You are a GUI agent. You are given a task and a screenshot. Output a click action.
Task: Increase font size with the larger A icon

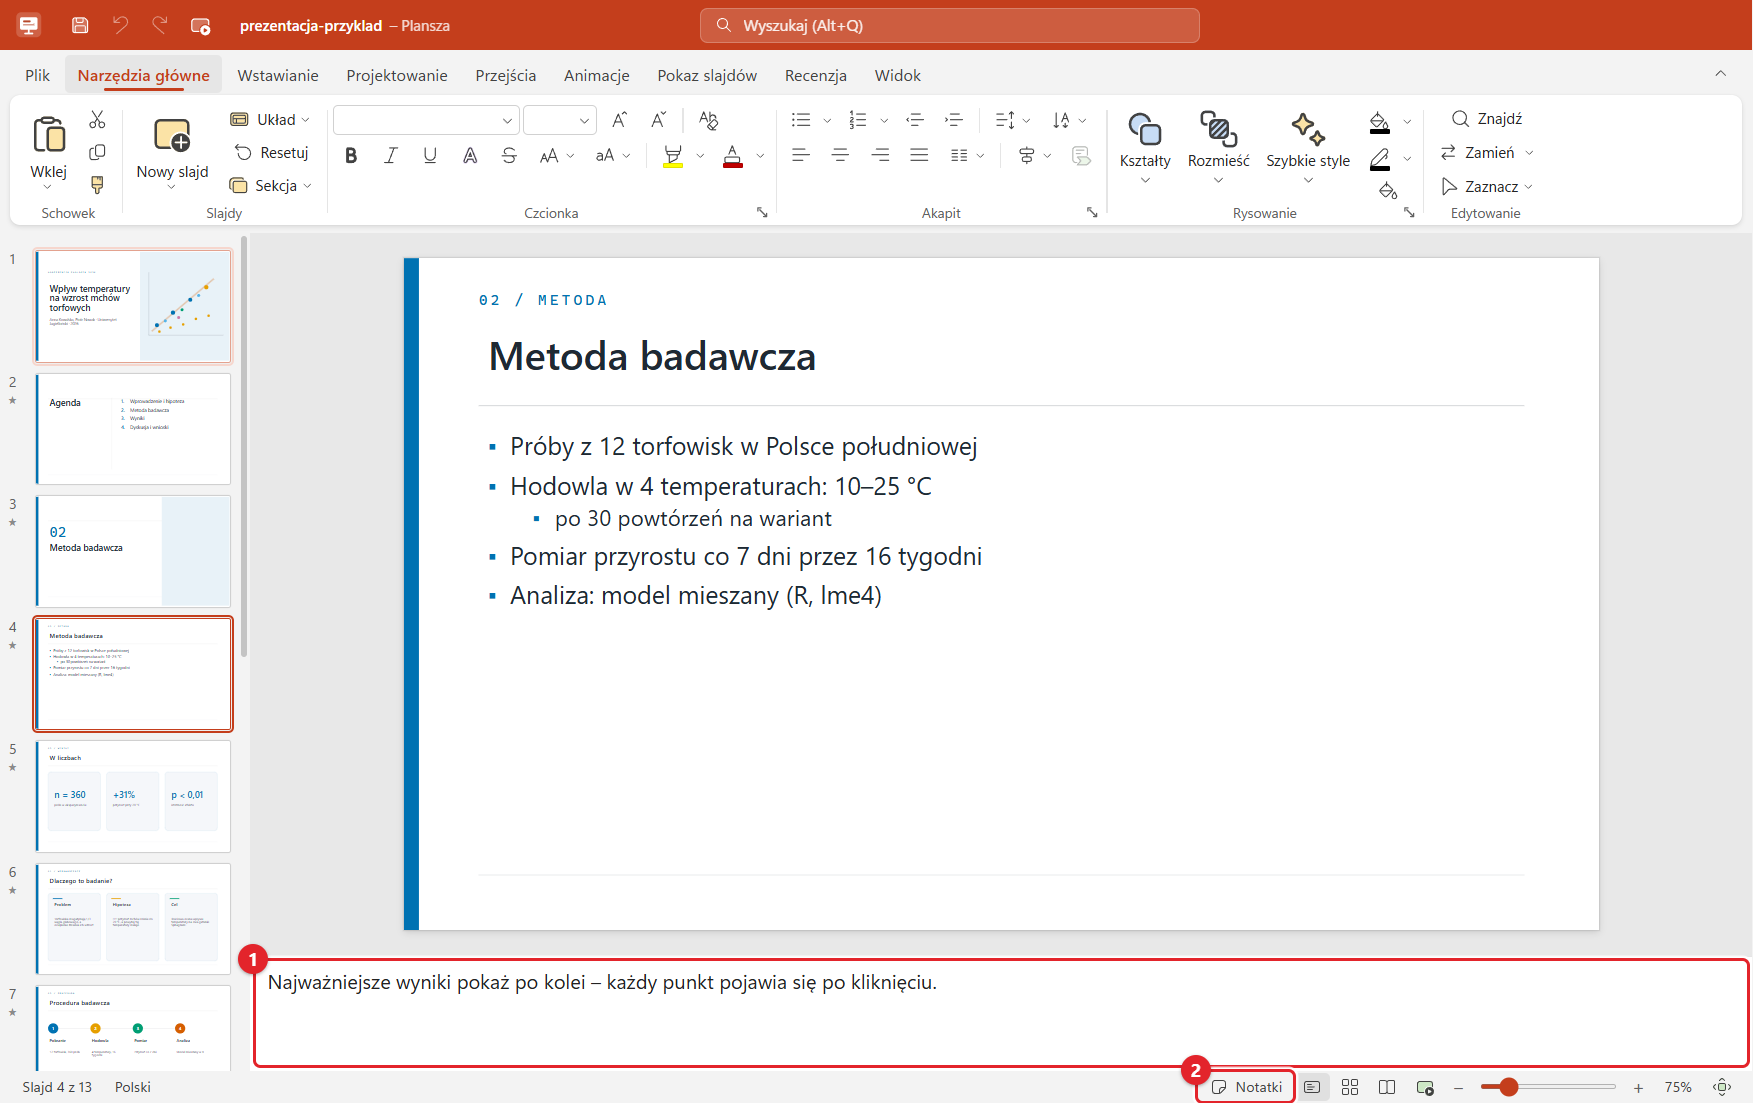tap(620, 120)
